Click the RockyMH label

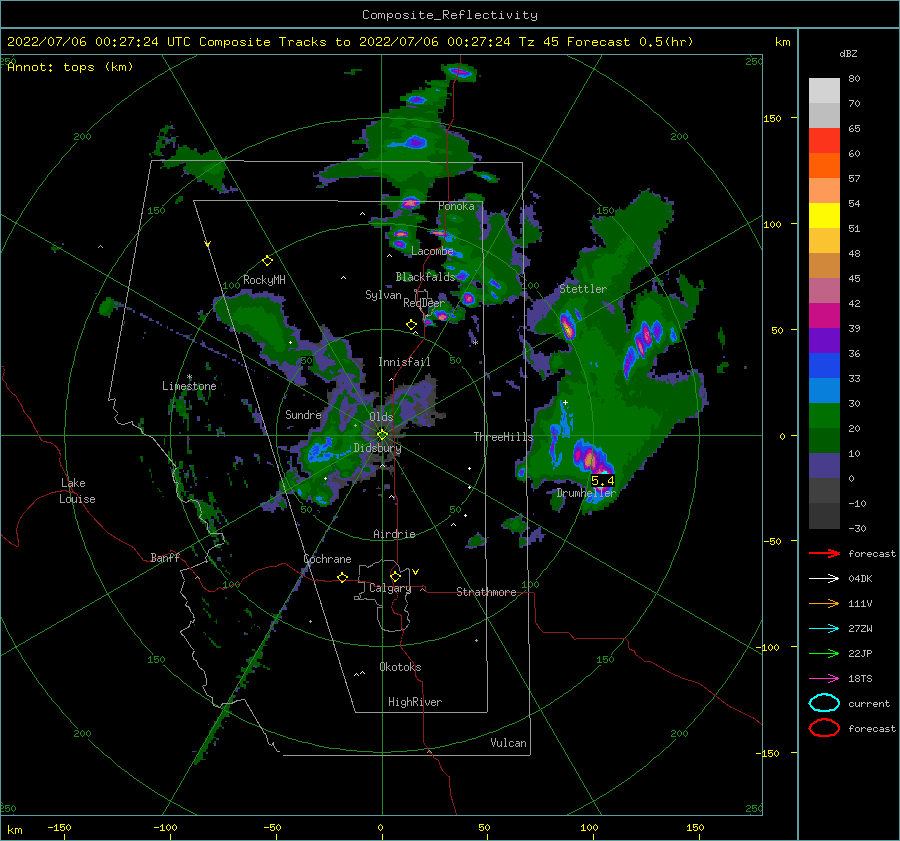pos(264,280)
